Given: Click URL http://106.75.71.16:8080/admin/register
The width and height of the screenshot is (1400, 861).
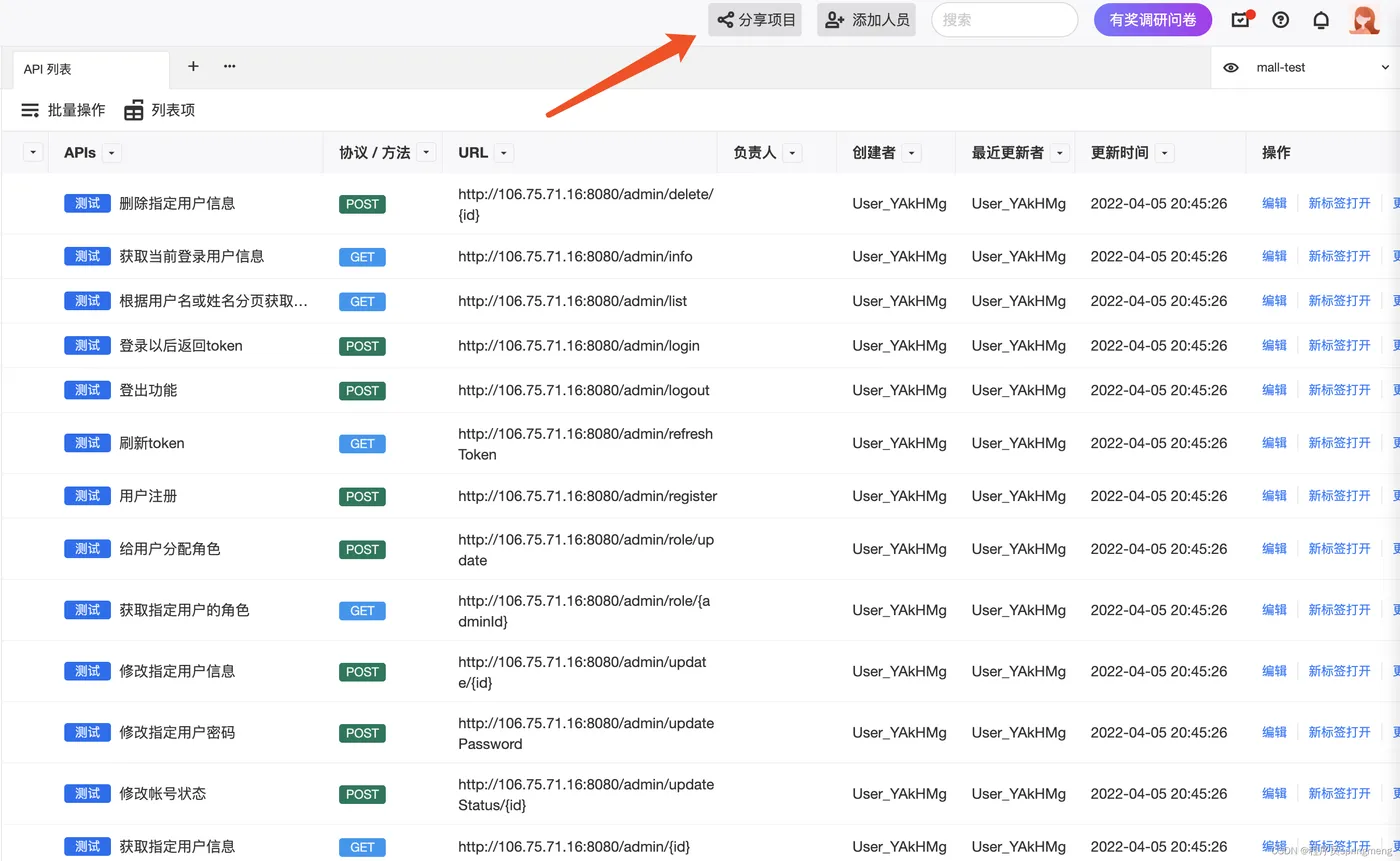Looking at the screenshot, I should pos(588,496).
